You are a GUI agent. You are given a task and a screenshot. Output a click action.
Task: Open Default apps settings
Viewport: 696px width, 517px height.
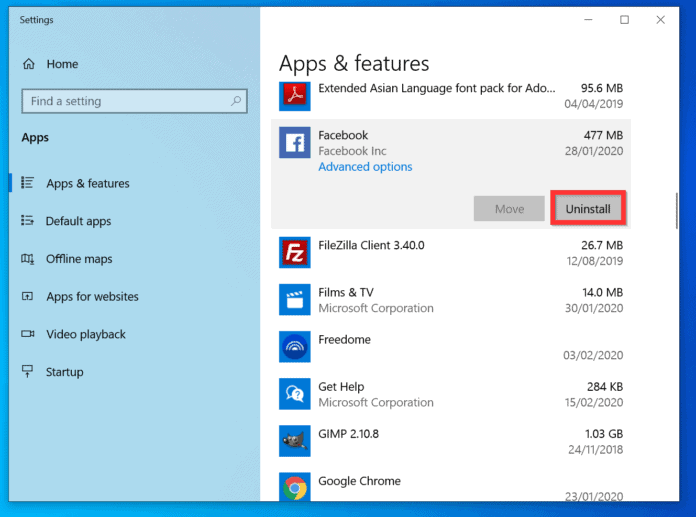click(79, 221)
